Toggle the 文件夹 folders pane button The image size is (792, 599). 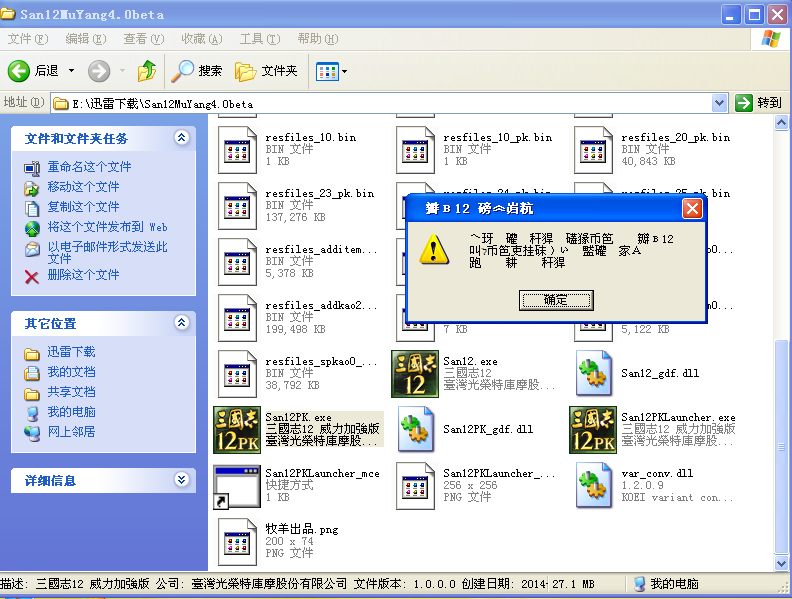(267, 71)
